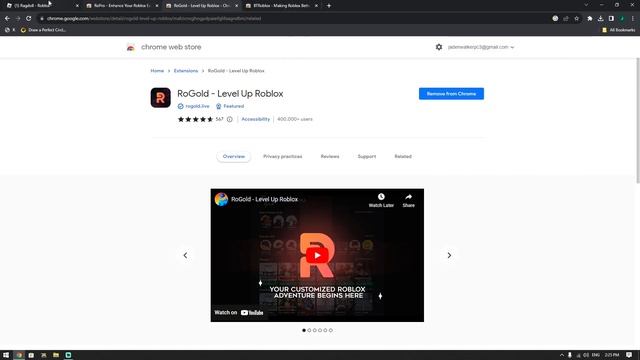Show hidden system tray icons
Screen dimensions: 640x360
[562, 355]
